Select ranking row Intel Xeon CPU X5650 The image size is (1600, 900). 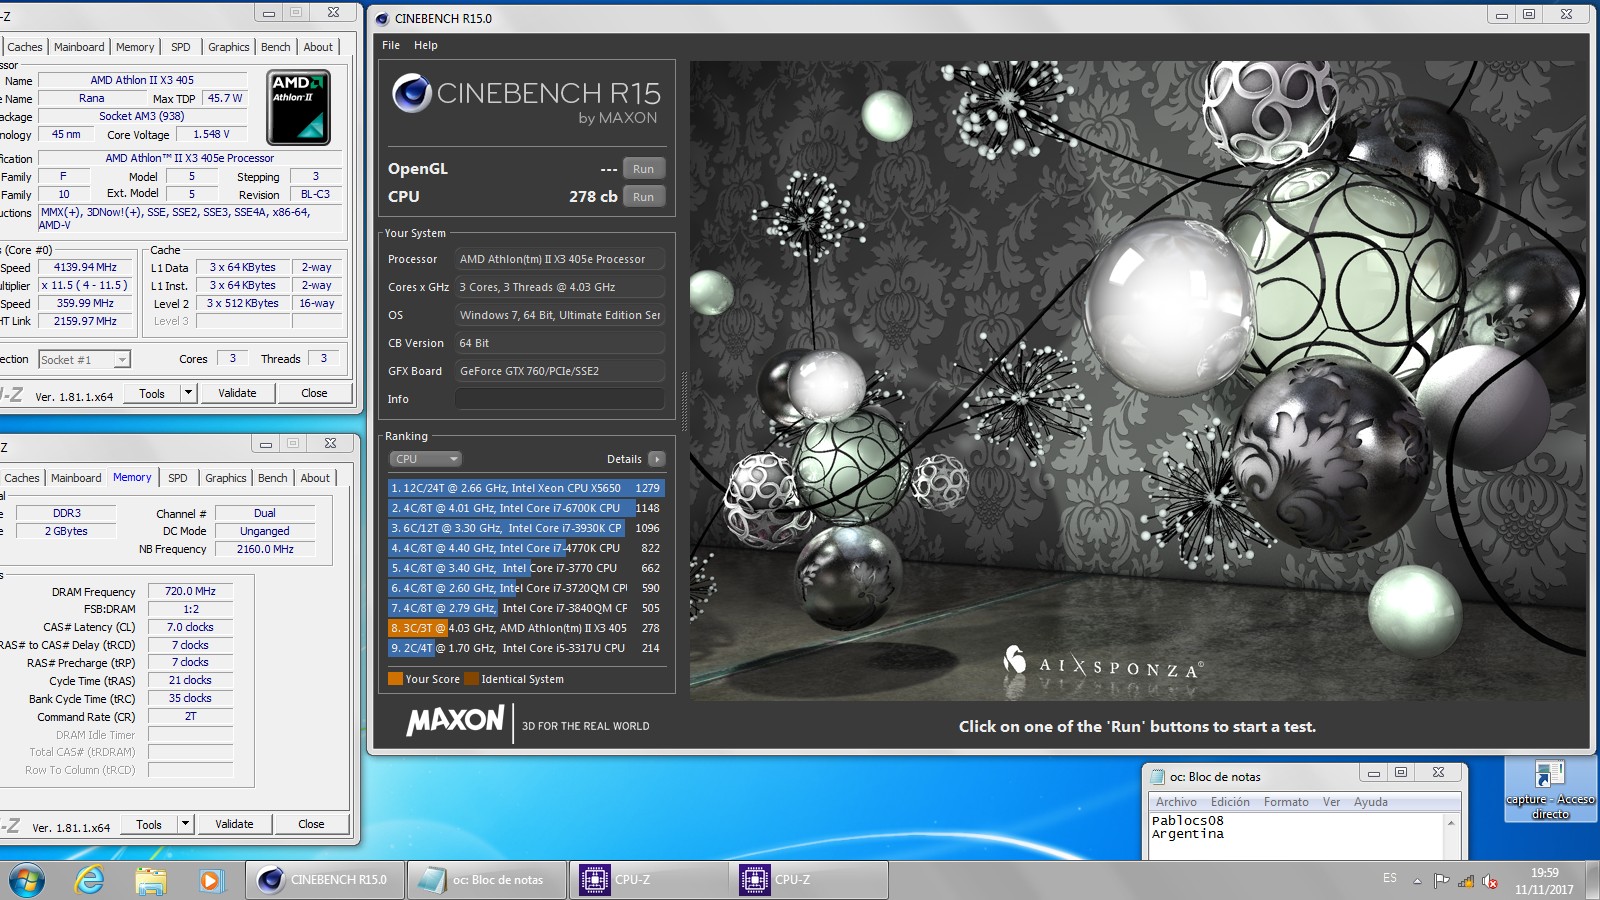click(526, 488)
